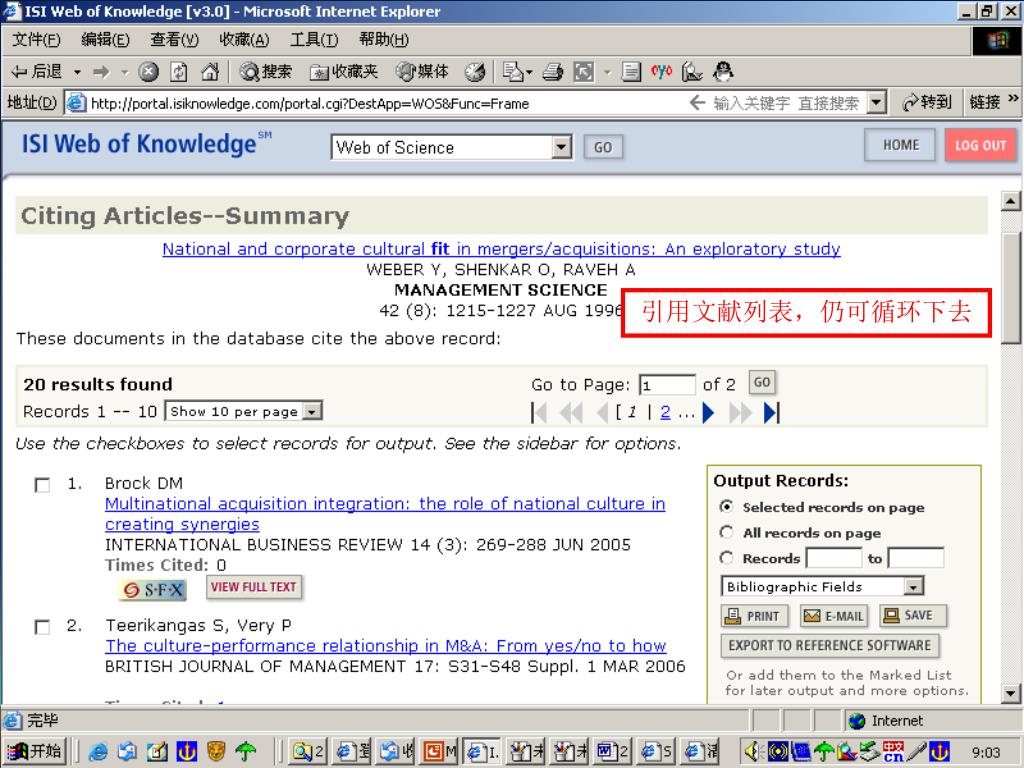Open the Search (搜索) toolbar button
This screenshot has width=1024, height=768.
pos(265,72)
